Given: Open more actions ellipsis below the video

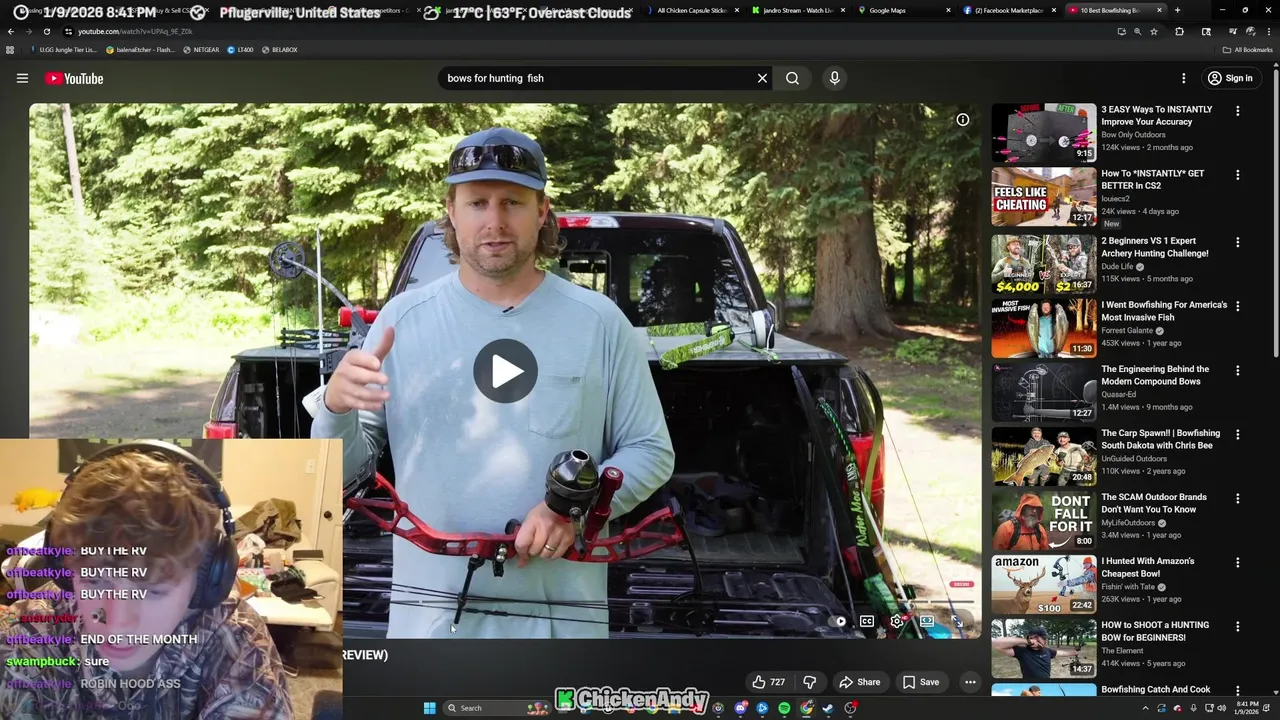Looking at the screenshot, I should pyautogui.click(x=969, y=682).
